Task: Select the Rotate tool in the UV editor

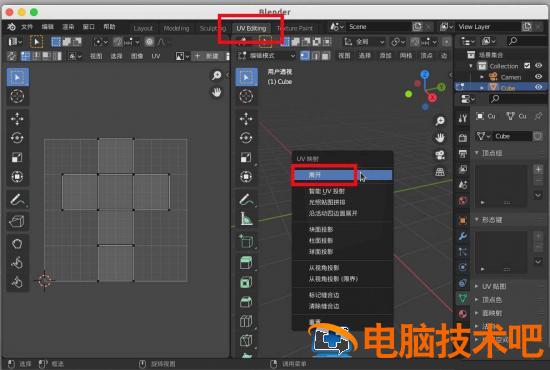Action: point(17,138)
